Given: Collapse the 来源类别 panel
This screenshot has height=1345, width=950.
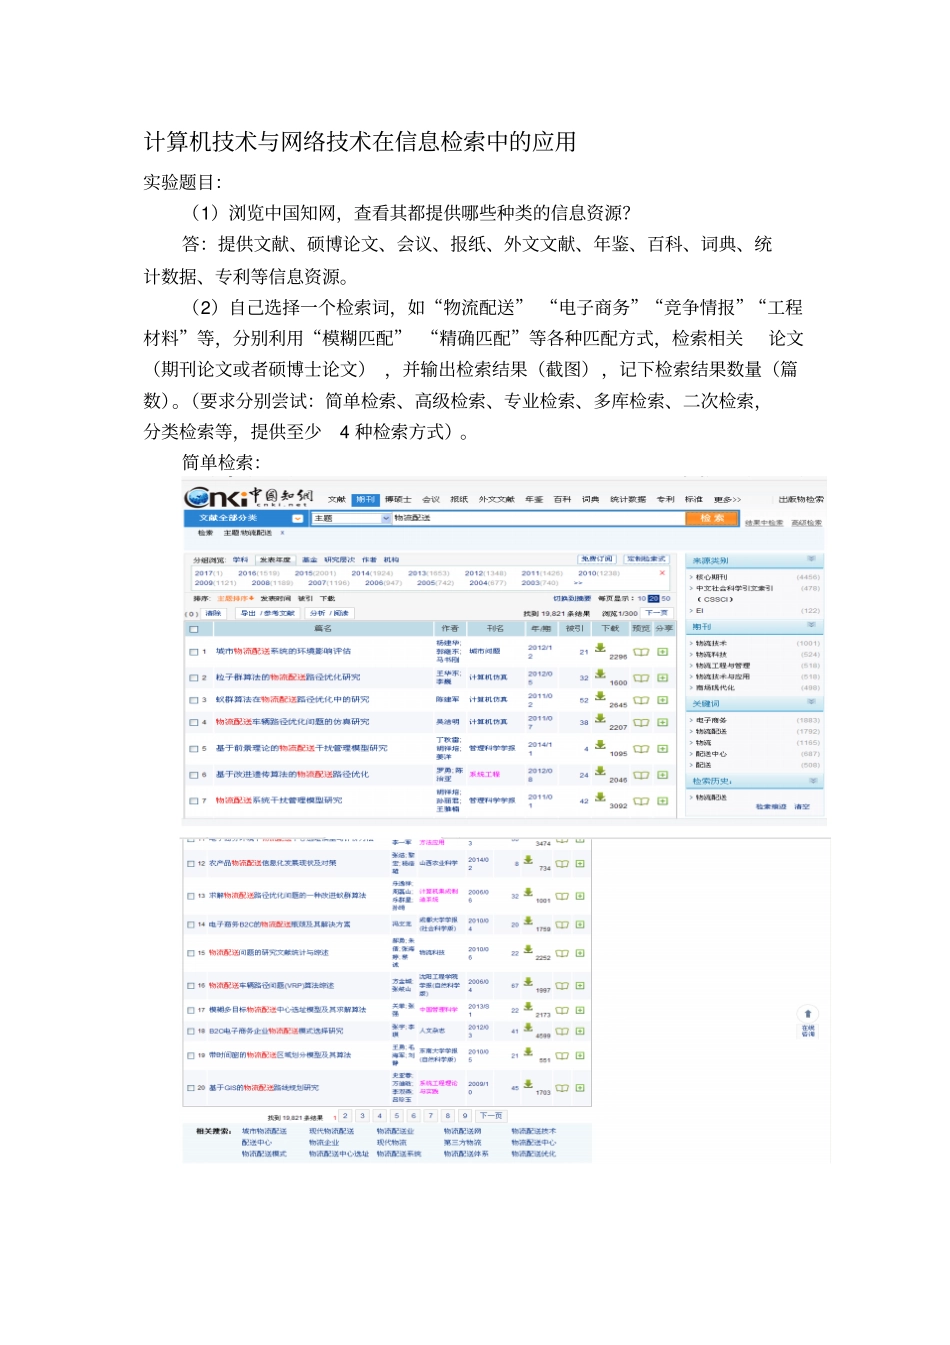Looking at the screenshot, I should (x=812, y=560).
